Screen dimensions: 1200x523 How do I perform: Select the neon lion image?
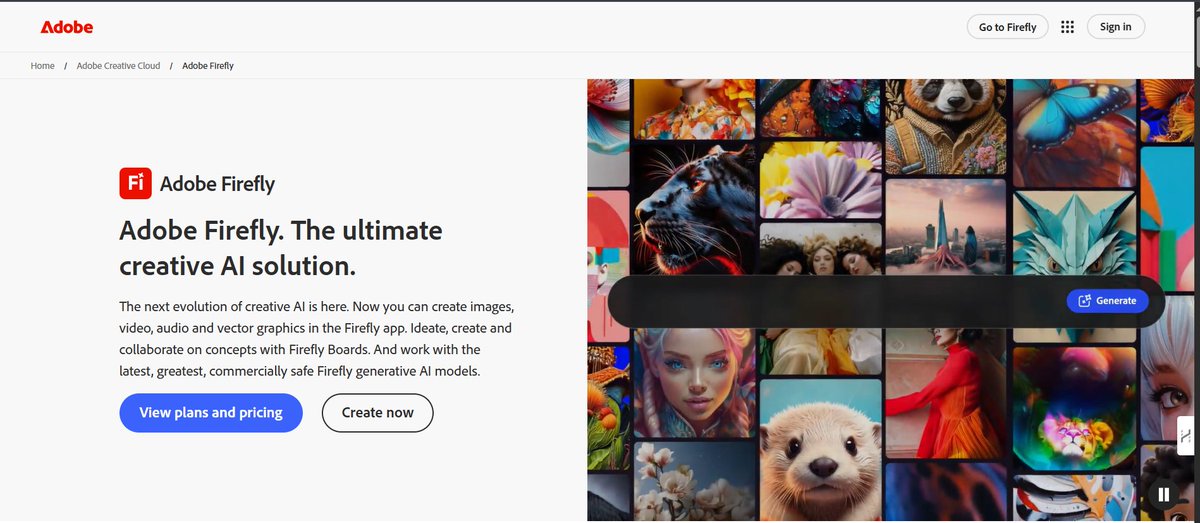point(1074,408)
